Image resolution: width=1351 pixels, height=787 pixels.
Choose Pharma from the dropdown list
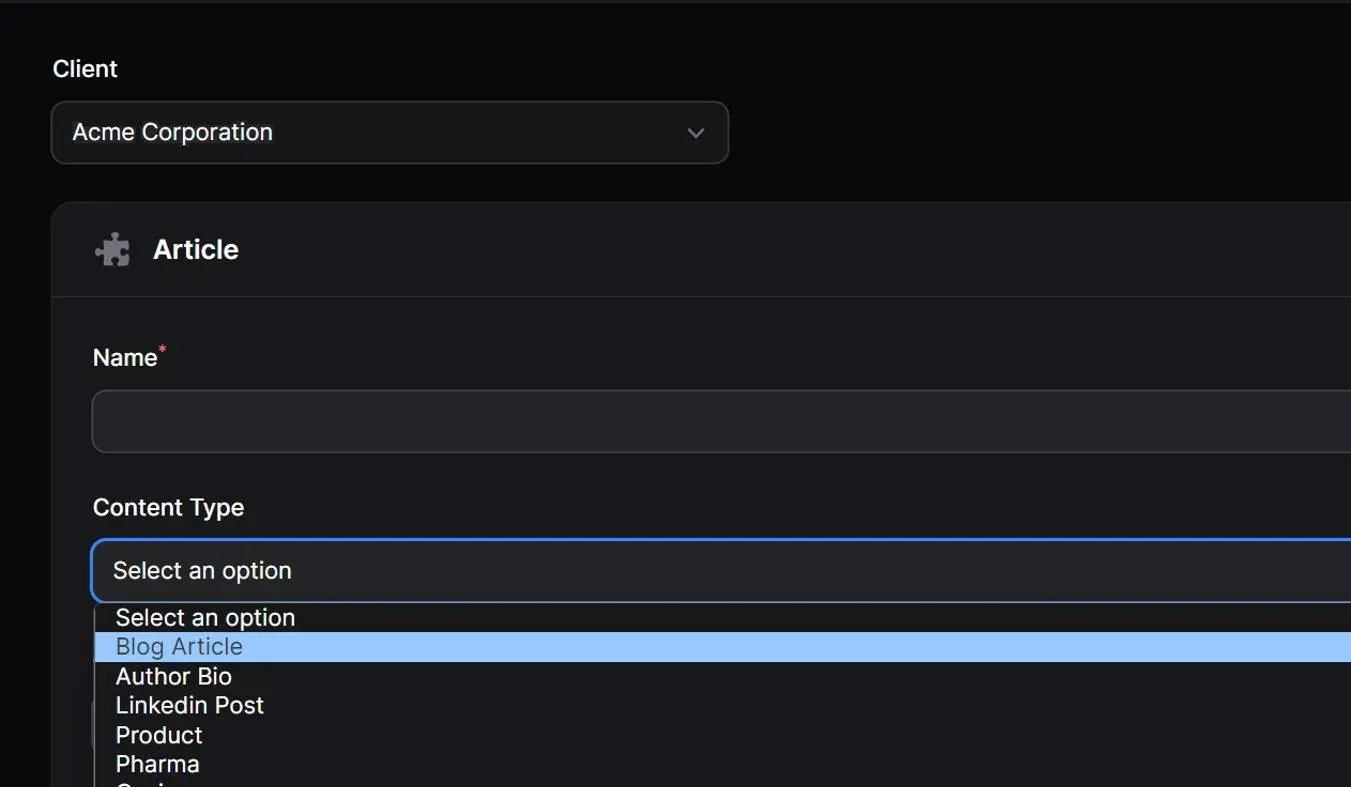(158, 764)
